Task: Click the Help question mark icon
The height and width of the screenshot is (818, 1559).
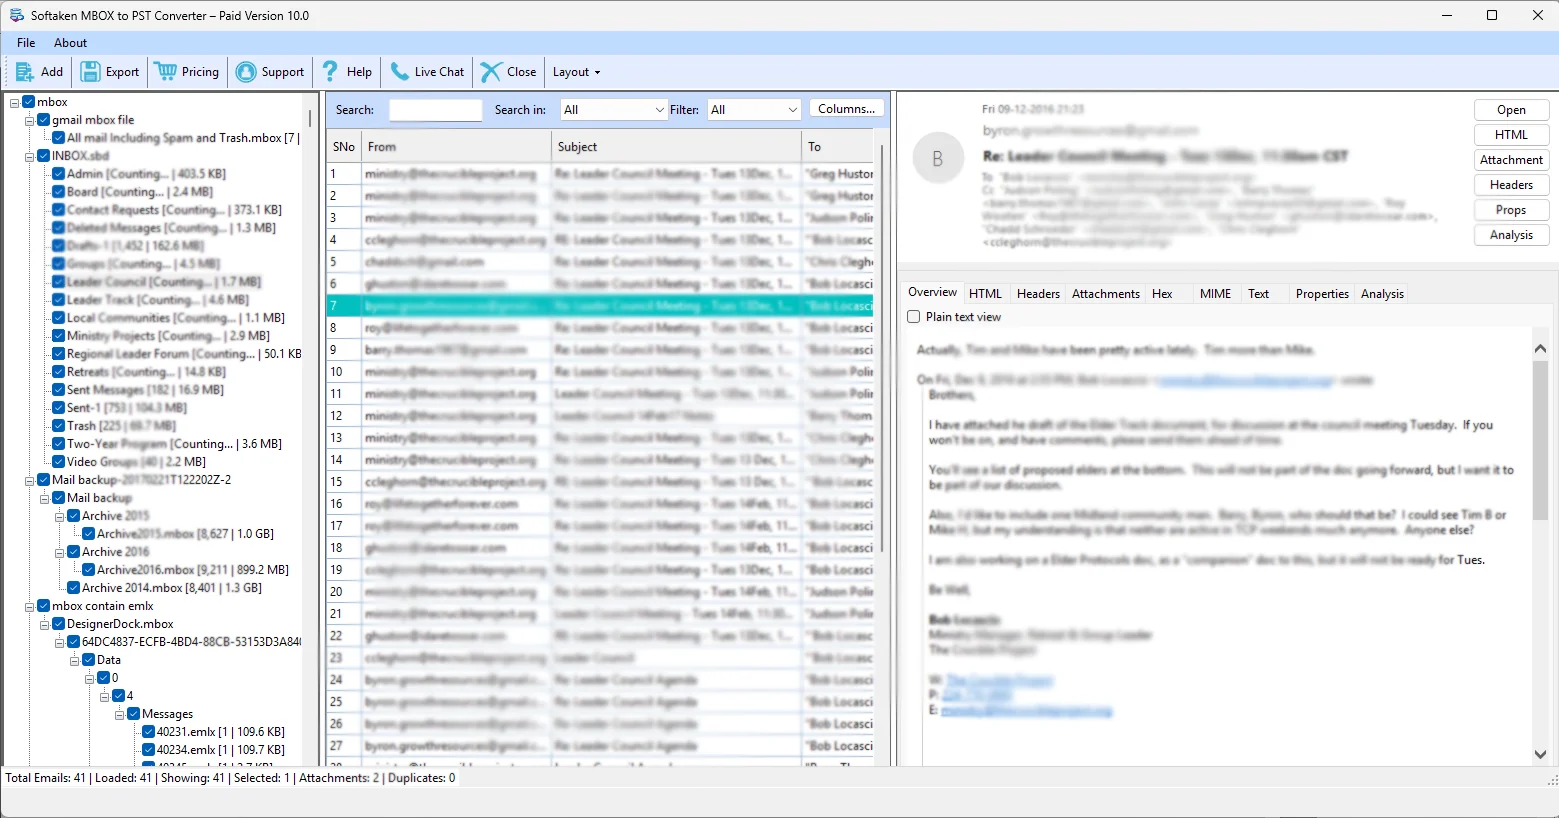Action: click(x=330, y=72)
